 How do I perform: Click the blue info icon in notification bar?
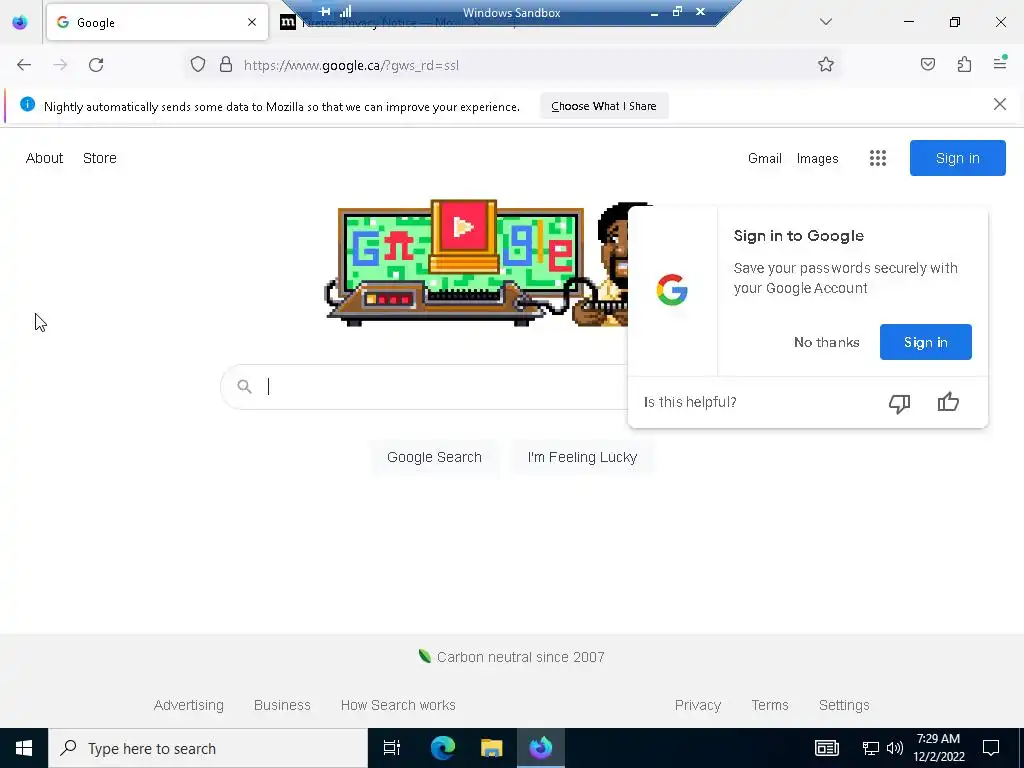tap(27, 104)
